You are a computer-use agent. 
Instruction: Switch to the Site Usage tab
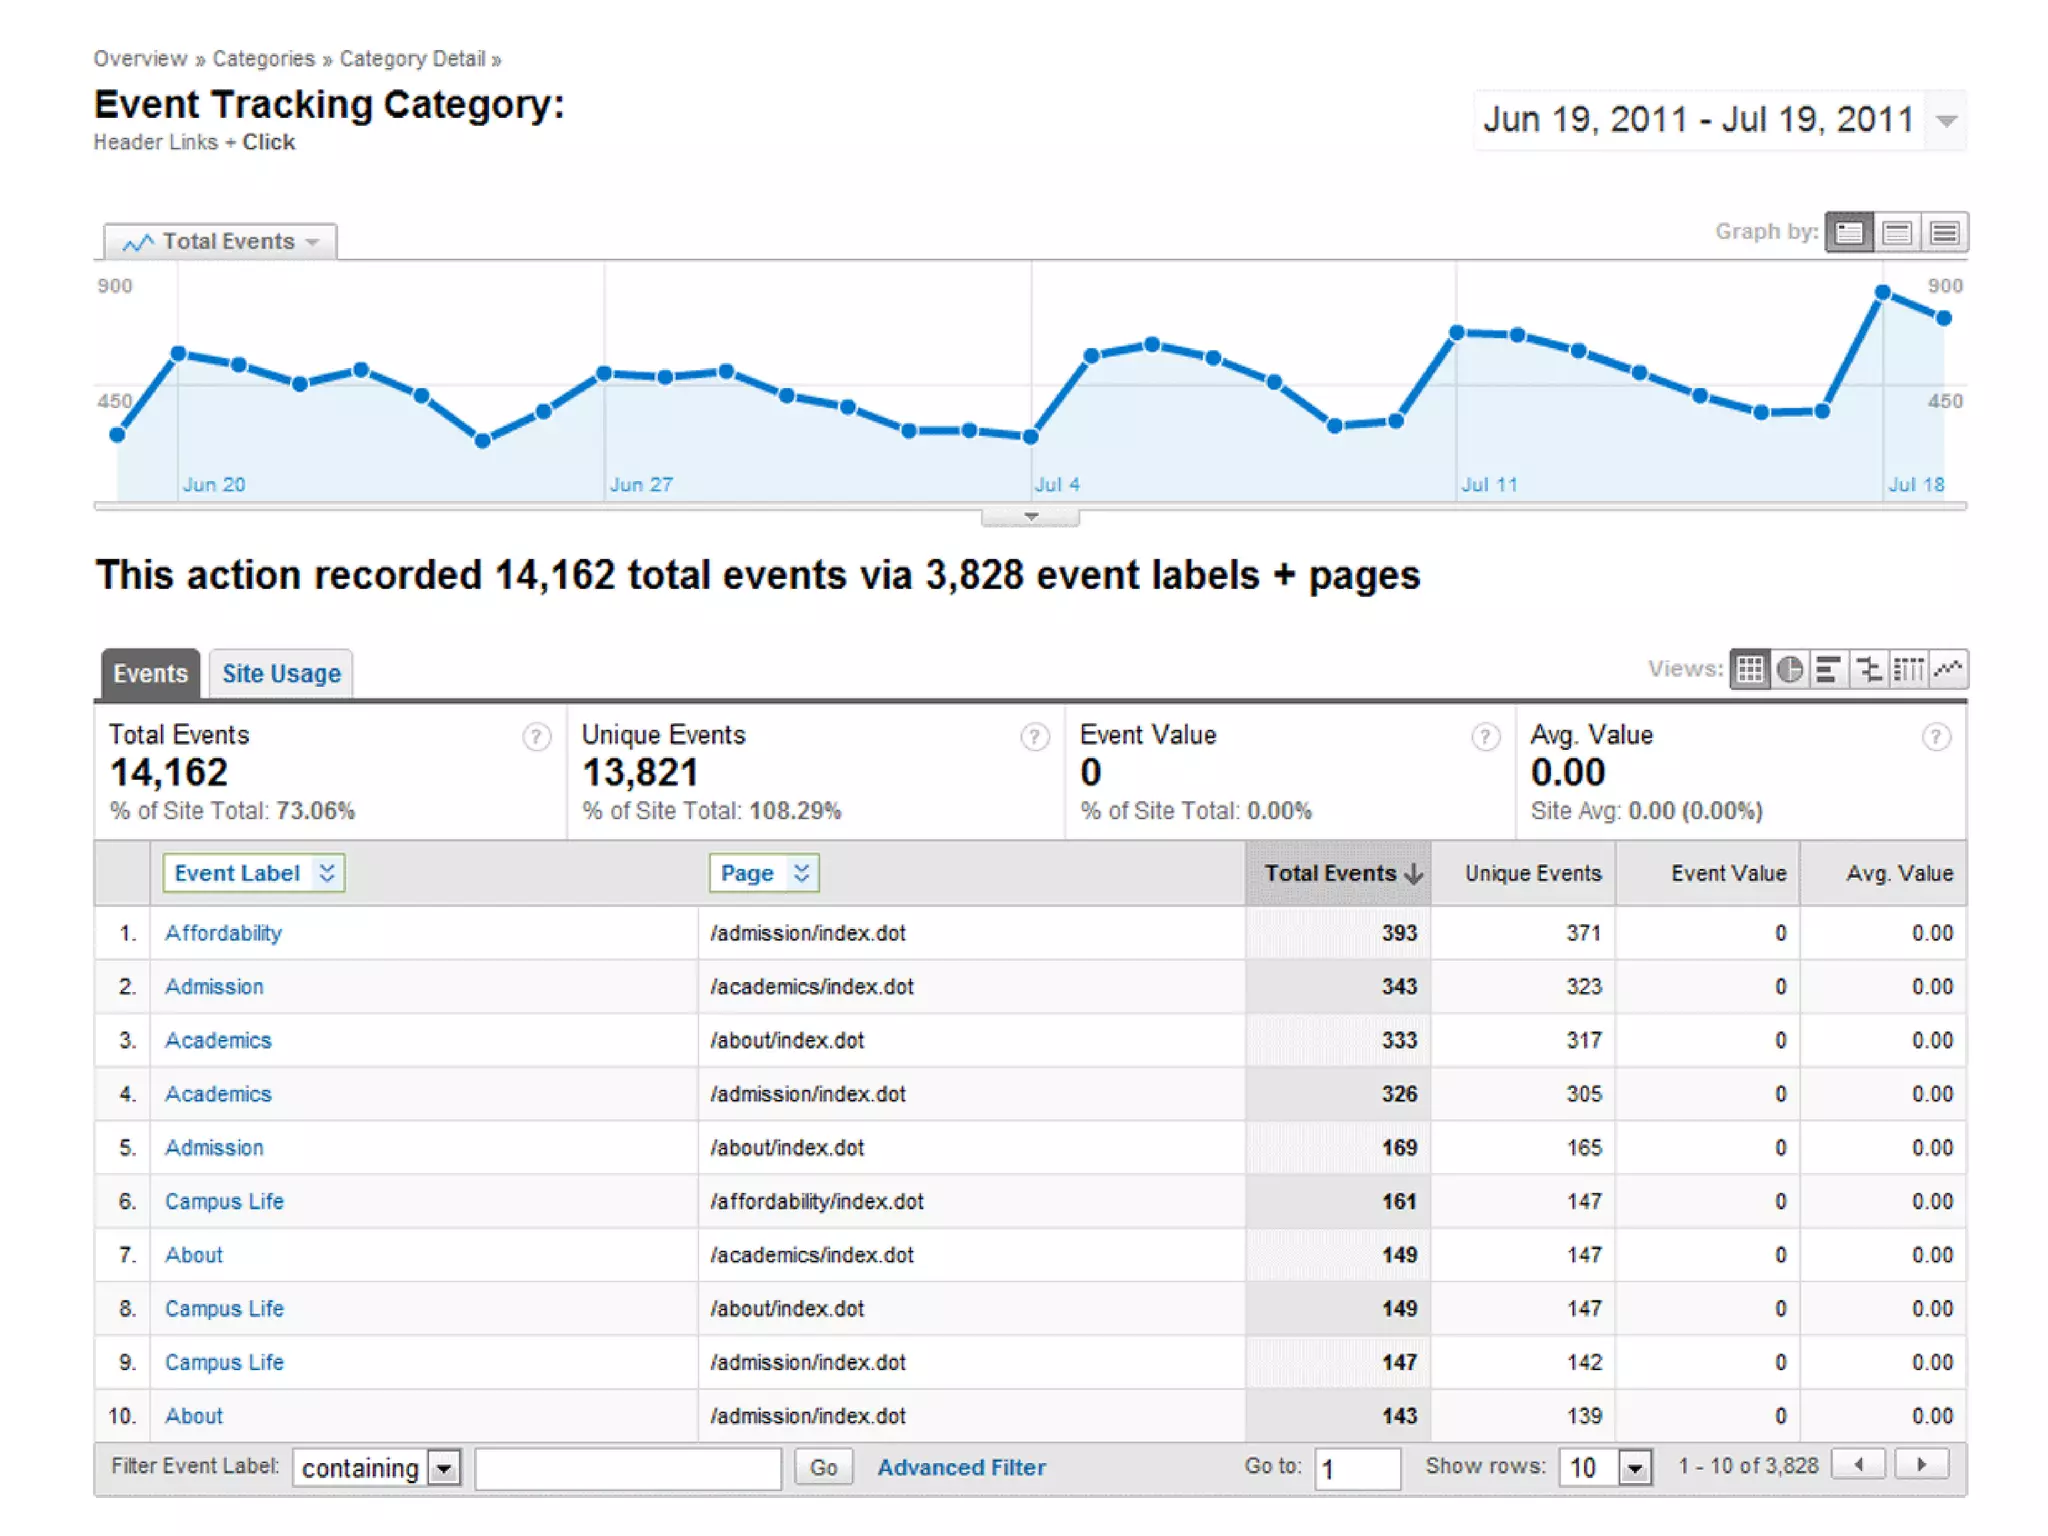point(281,673)
